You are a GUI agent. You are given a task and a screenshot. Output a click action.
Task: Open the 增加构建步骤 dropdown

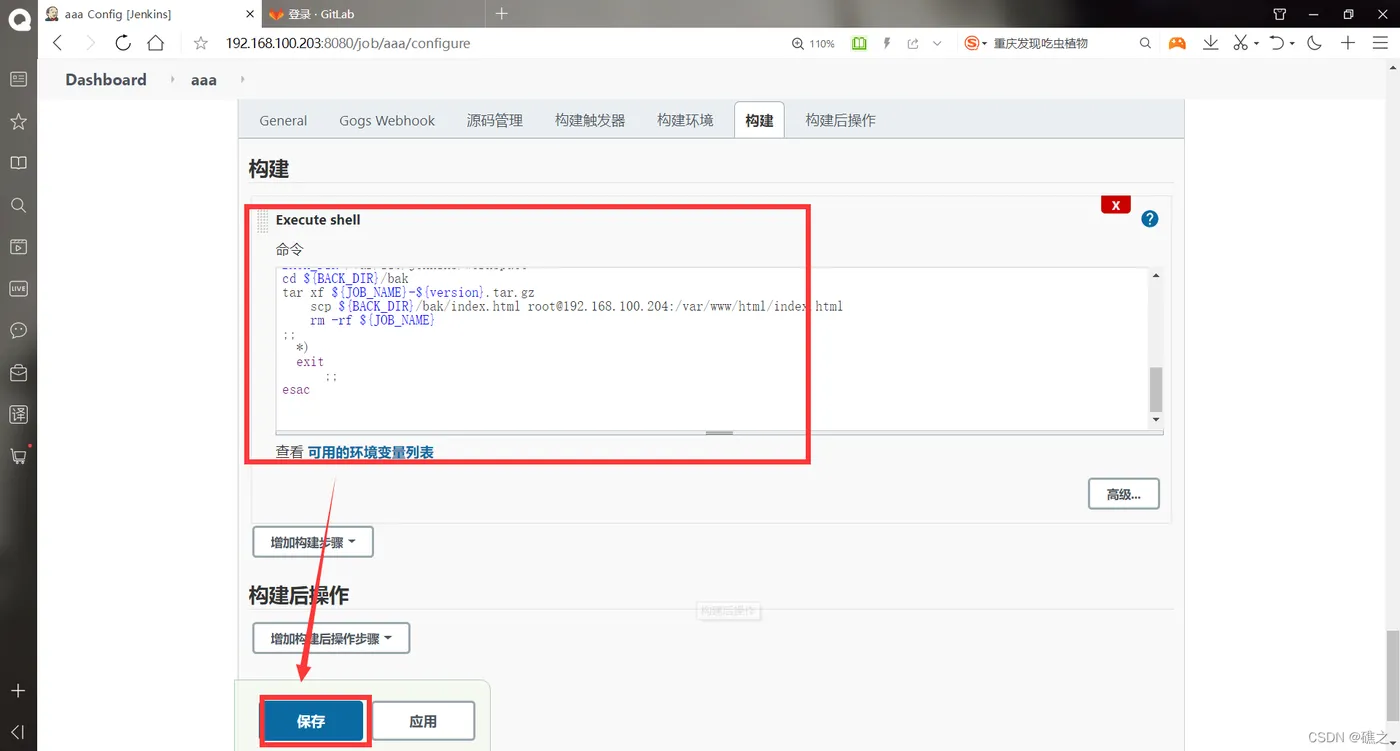pyautogui.click(x=313, y=542)
